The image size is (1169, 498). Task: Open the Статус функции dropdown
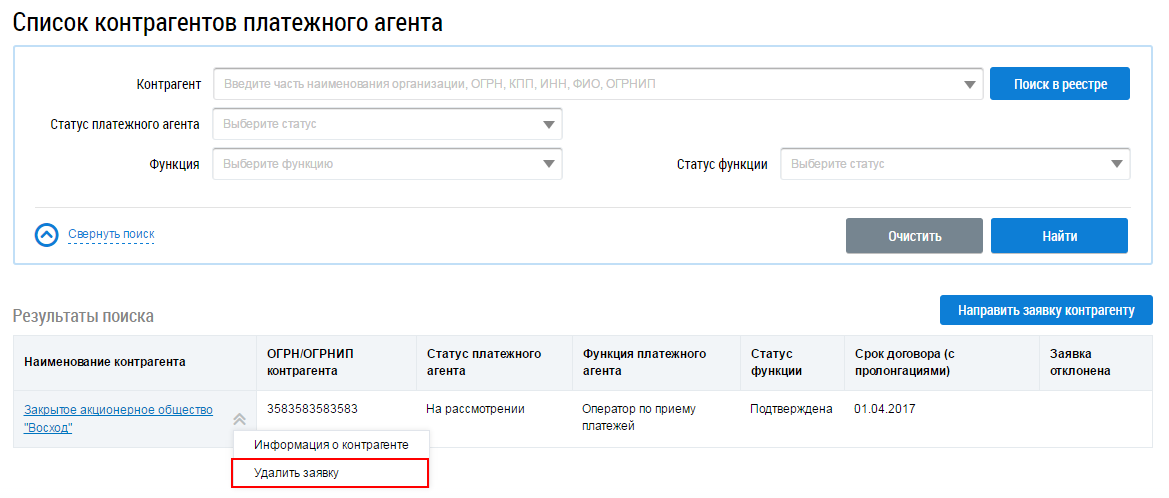click(x=954, y=164)
